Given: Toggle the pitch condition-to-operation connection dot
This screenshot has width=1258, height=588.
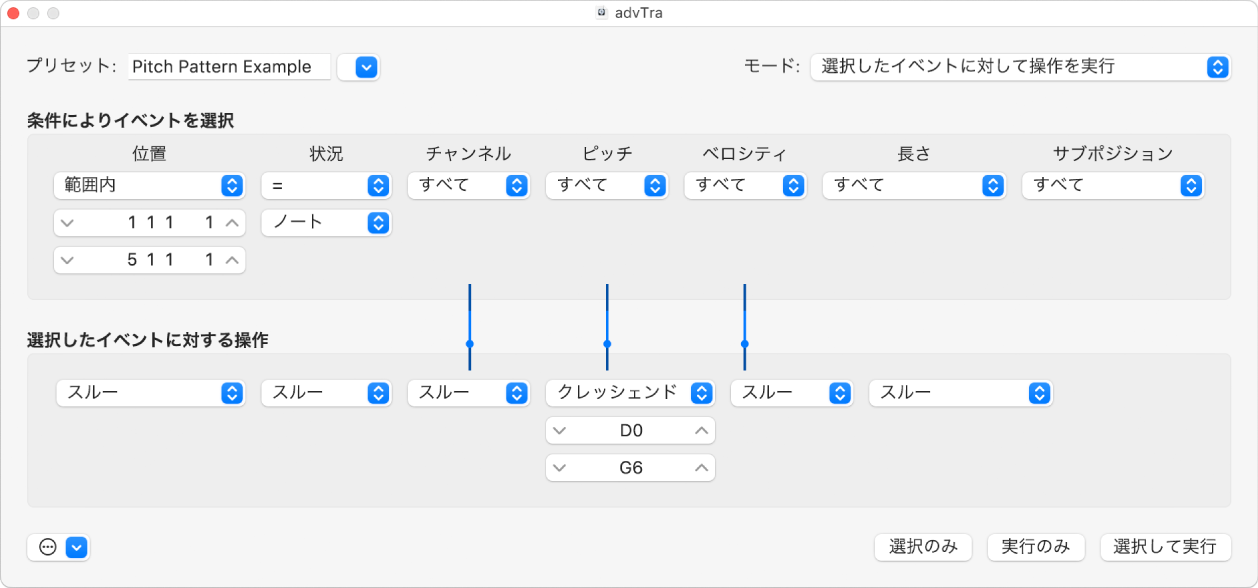Looking at the screenshot, I should [606, 344].
